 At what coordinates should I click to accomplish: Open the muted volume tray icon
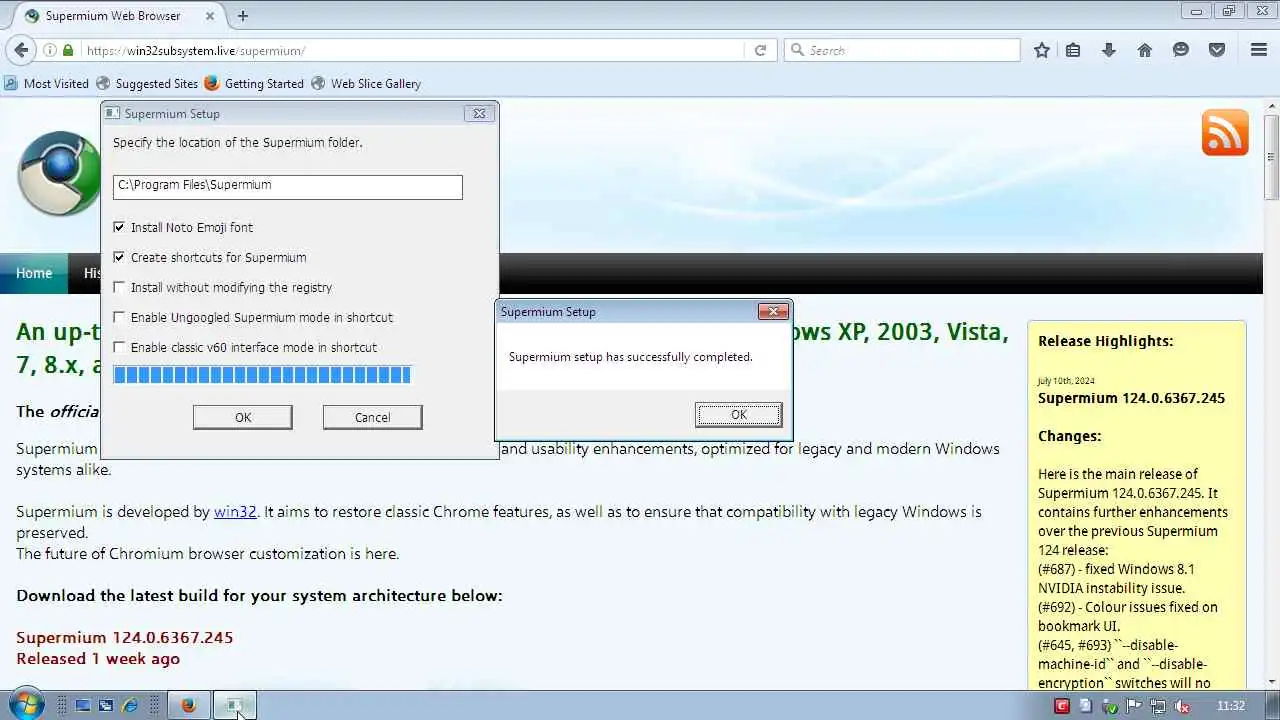point(1183,706)
